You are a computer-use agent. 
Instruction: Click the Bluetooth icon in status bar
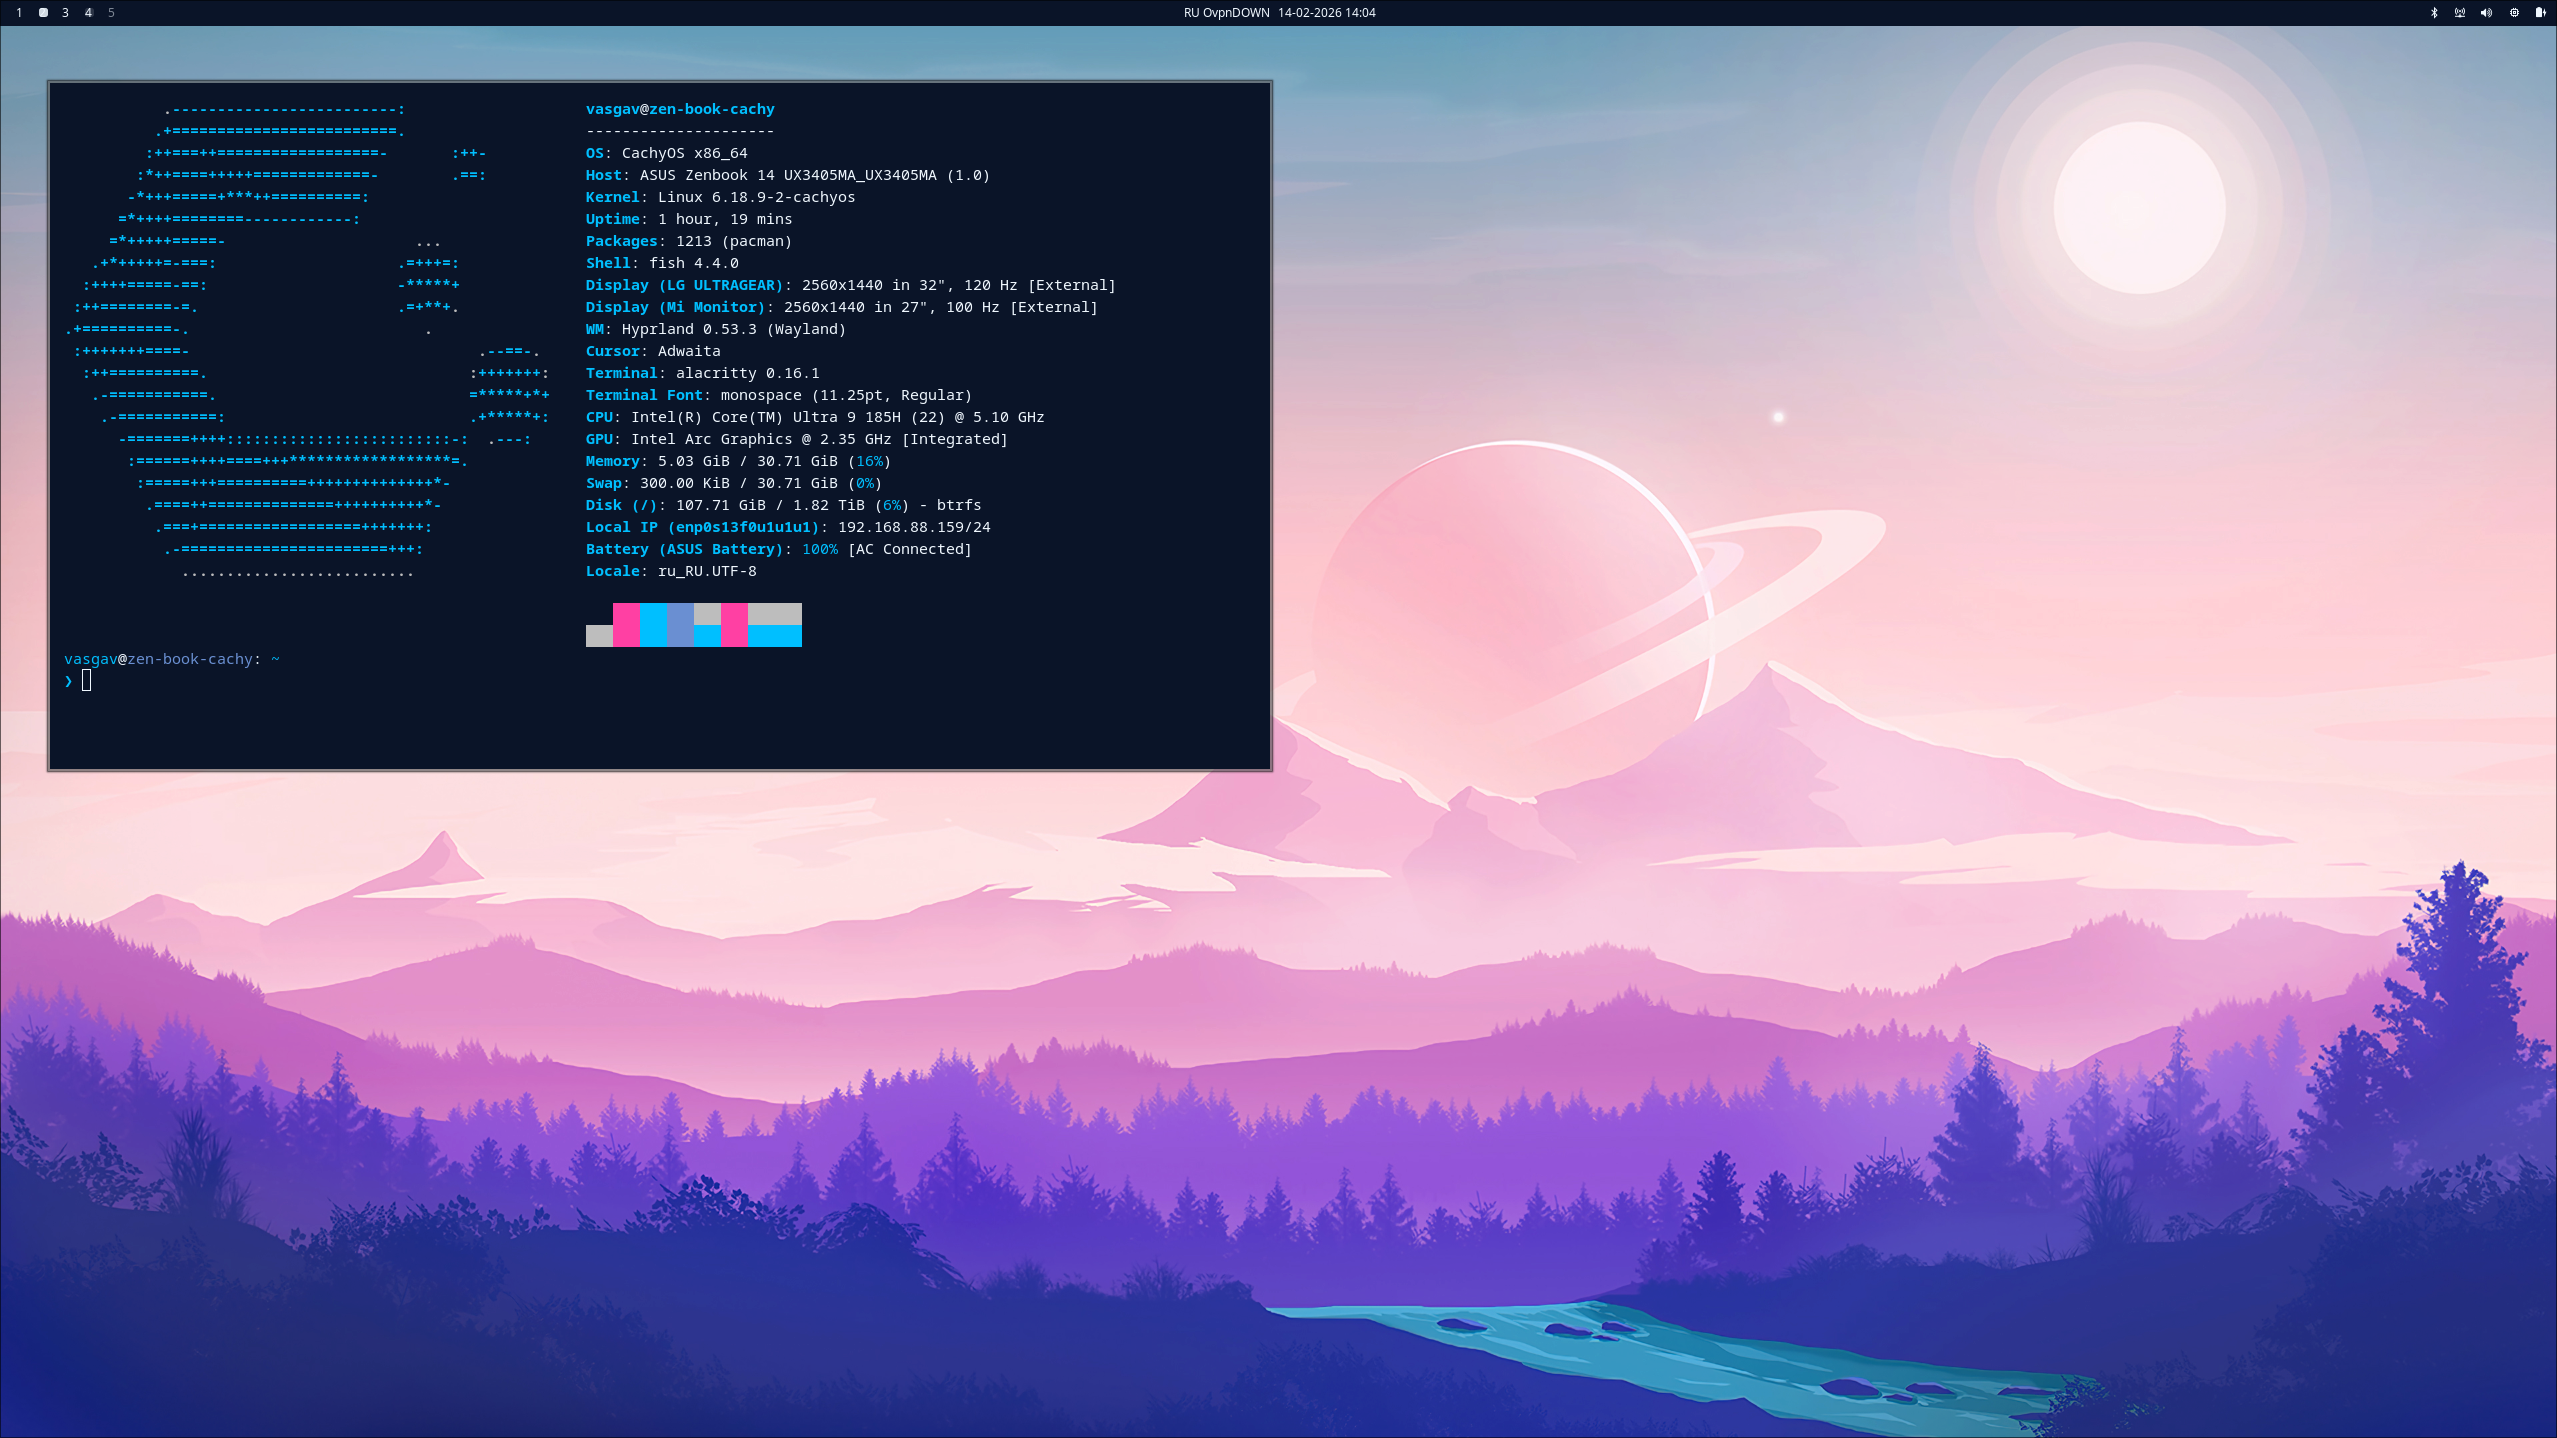tap(2434, 13)
